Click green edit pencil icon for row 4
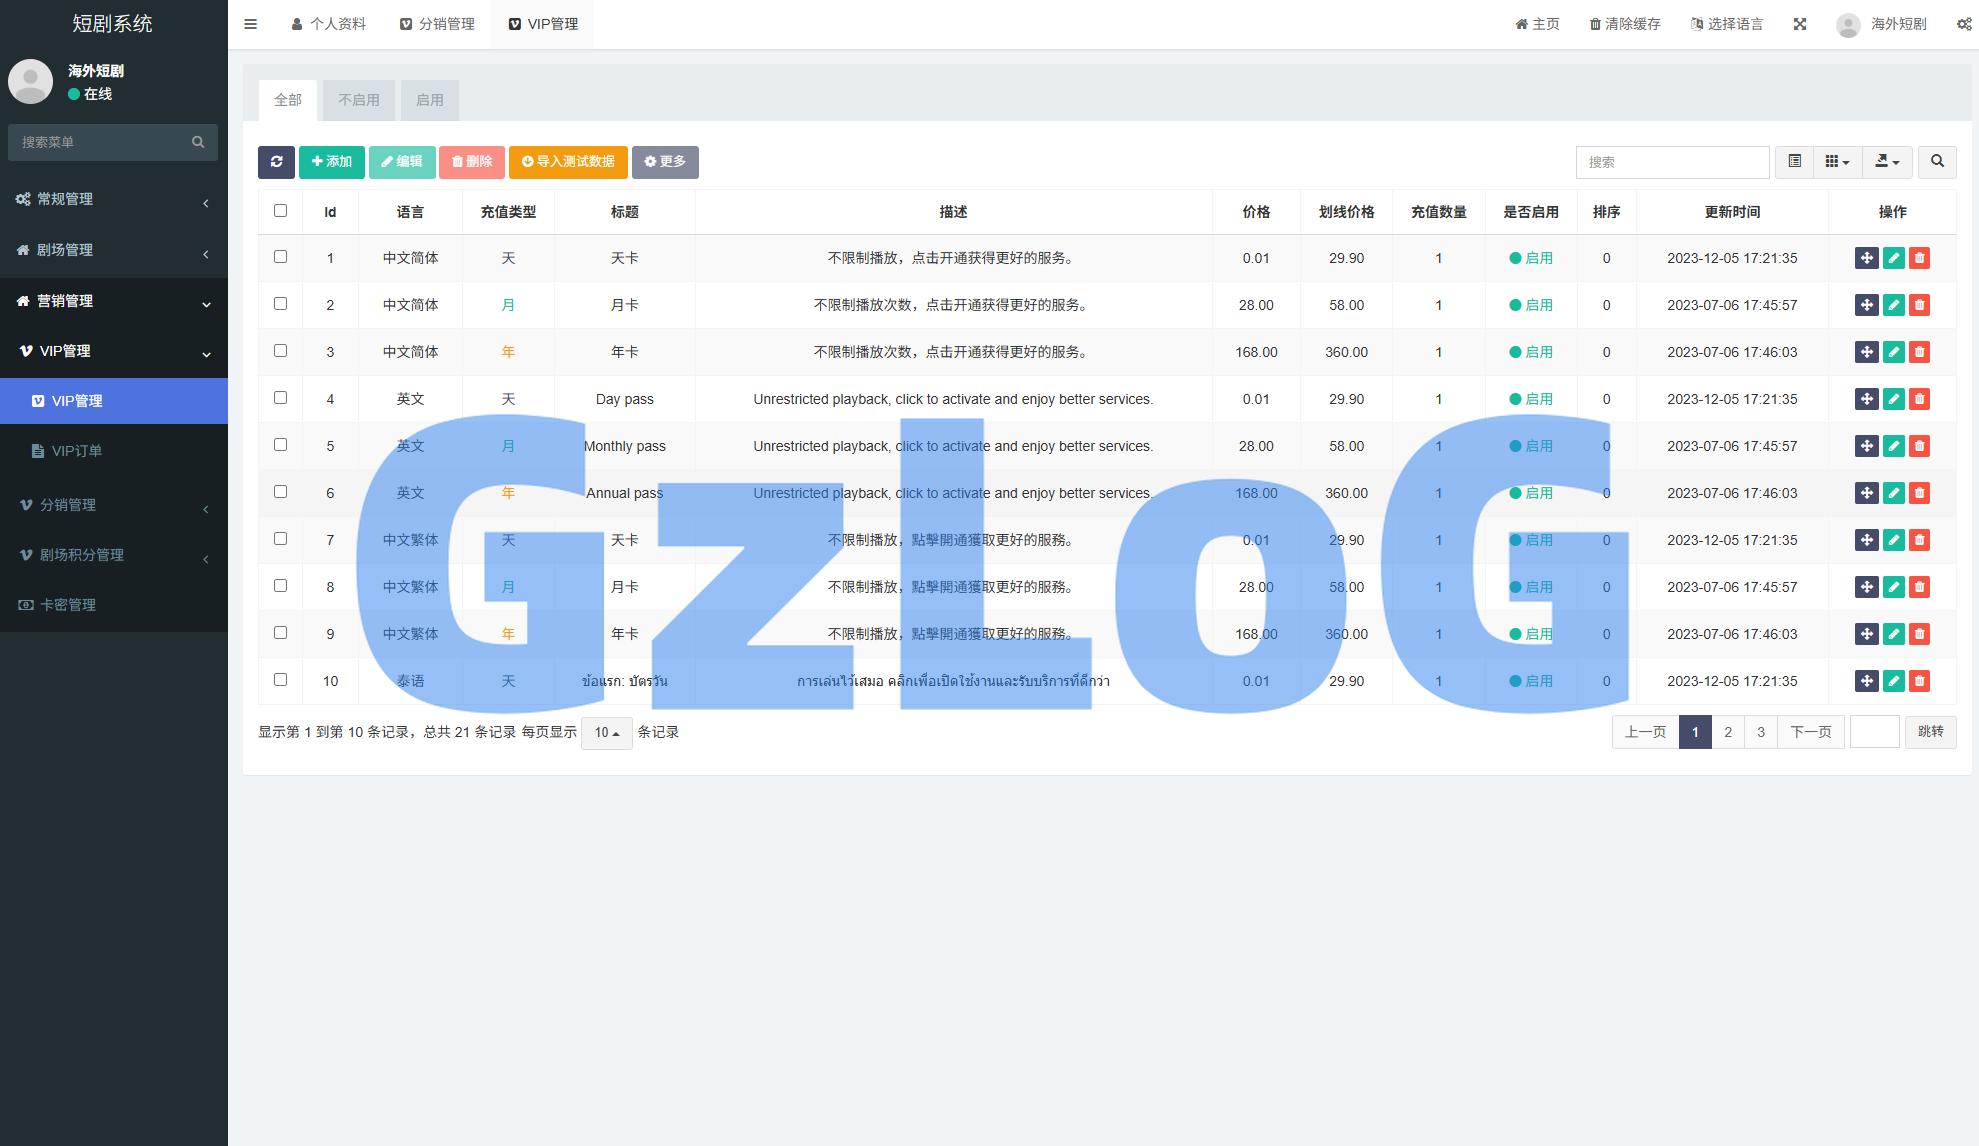Image resolution: width=1979 pixels, height=1146 pixels. point(1893,399)
